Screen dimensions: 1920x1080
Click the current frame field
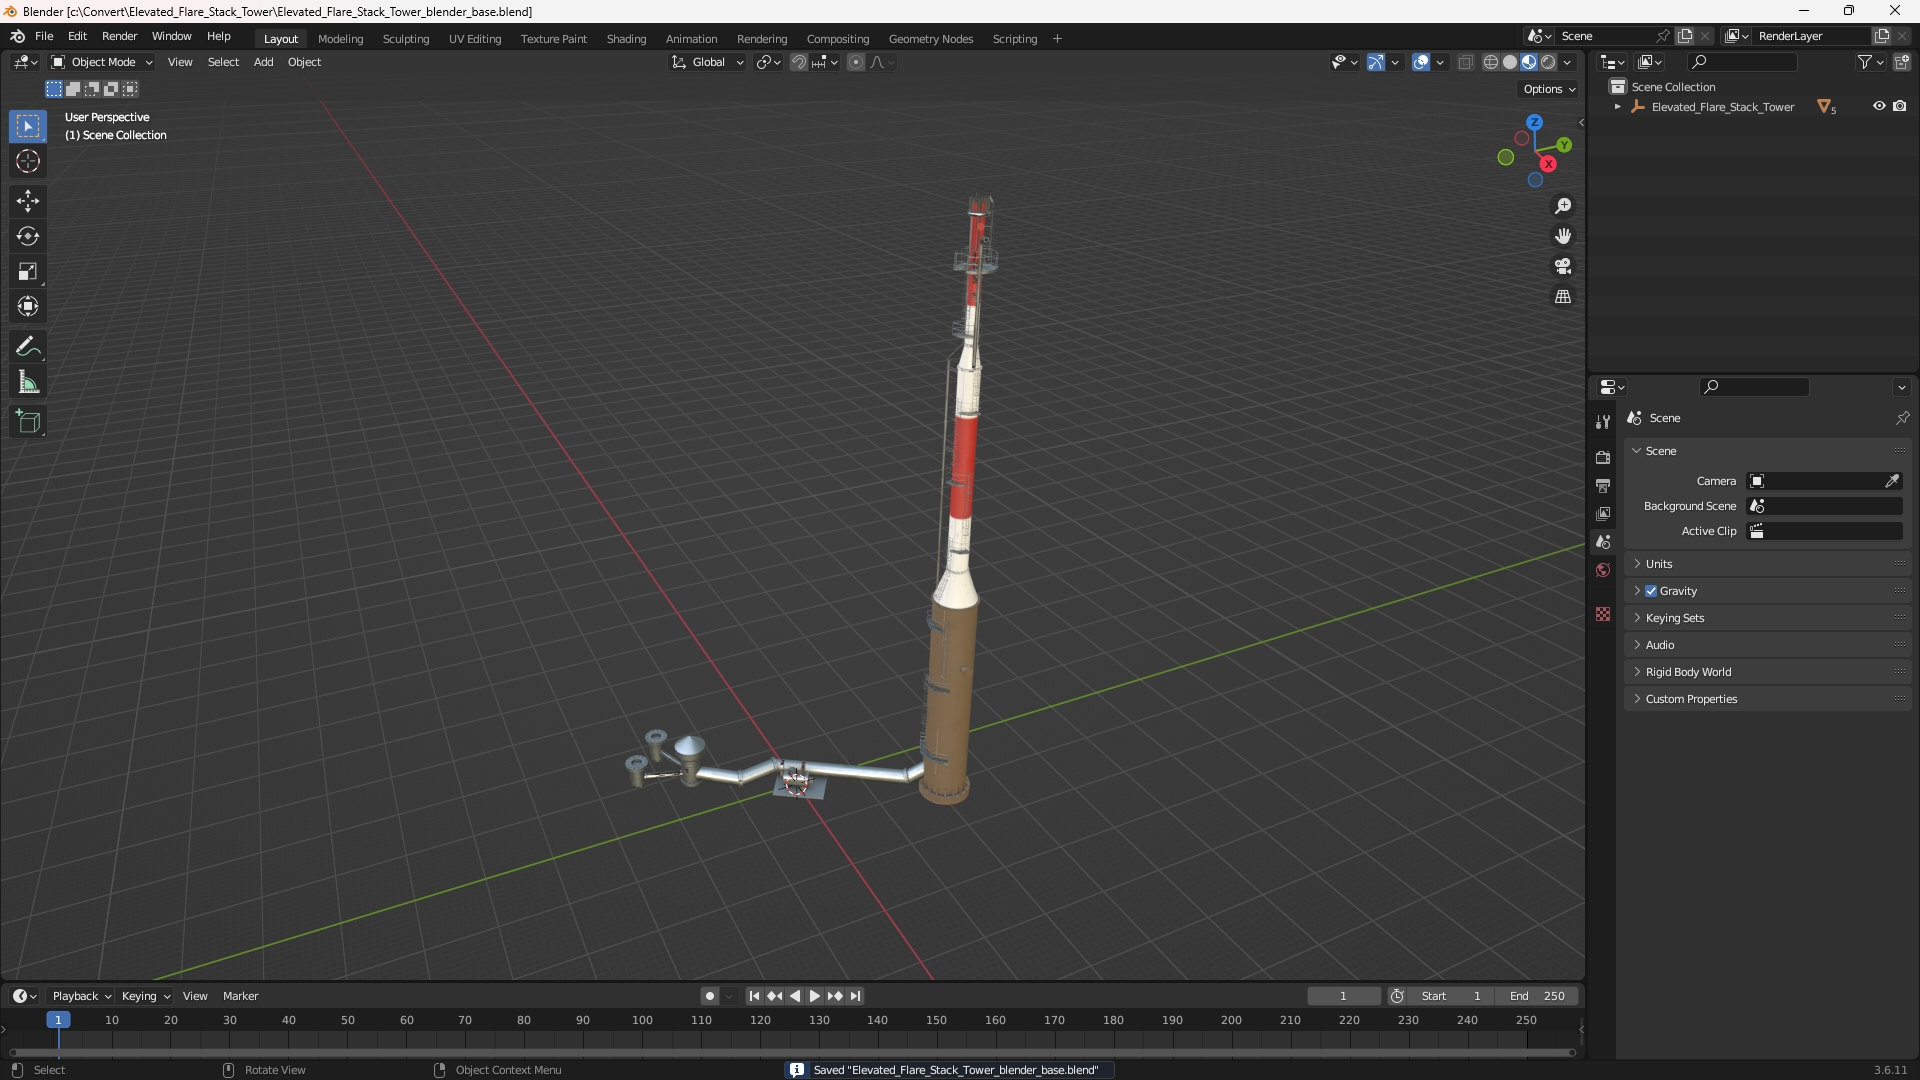[x=1344, y=996]
